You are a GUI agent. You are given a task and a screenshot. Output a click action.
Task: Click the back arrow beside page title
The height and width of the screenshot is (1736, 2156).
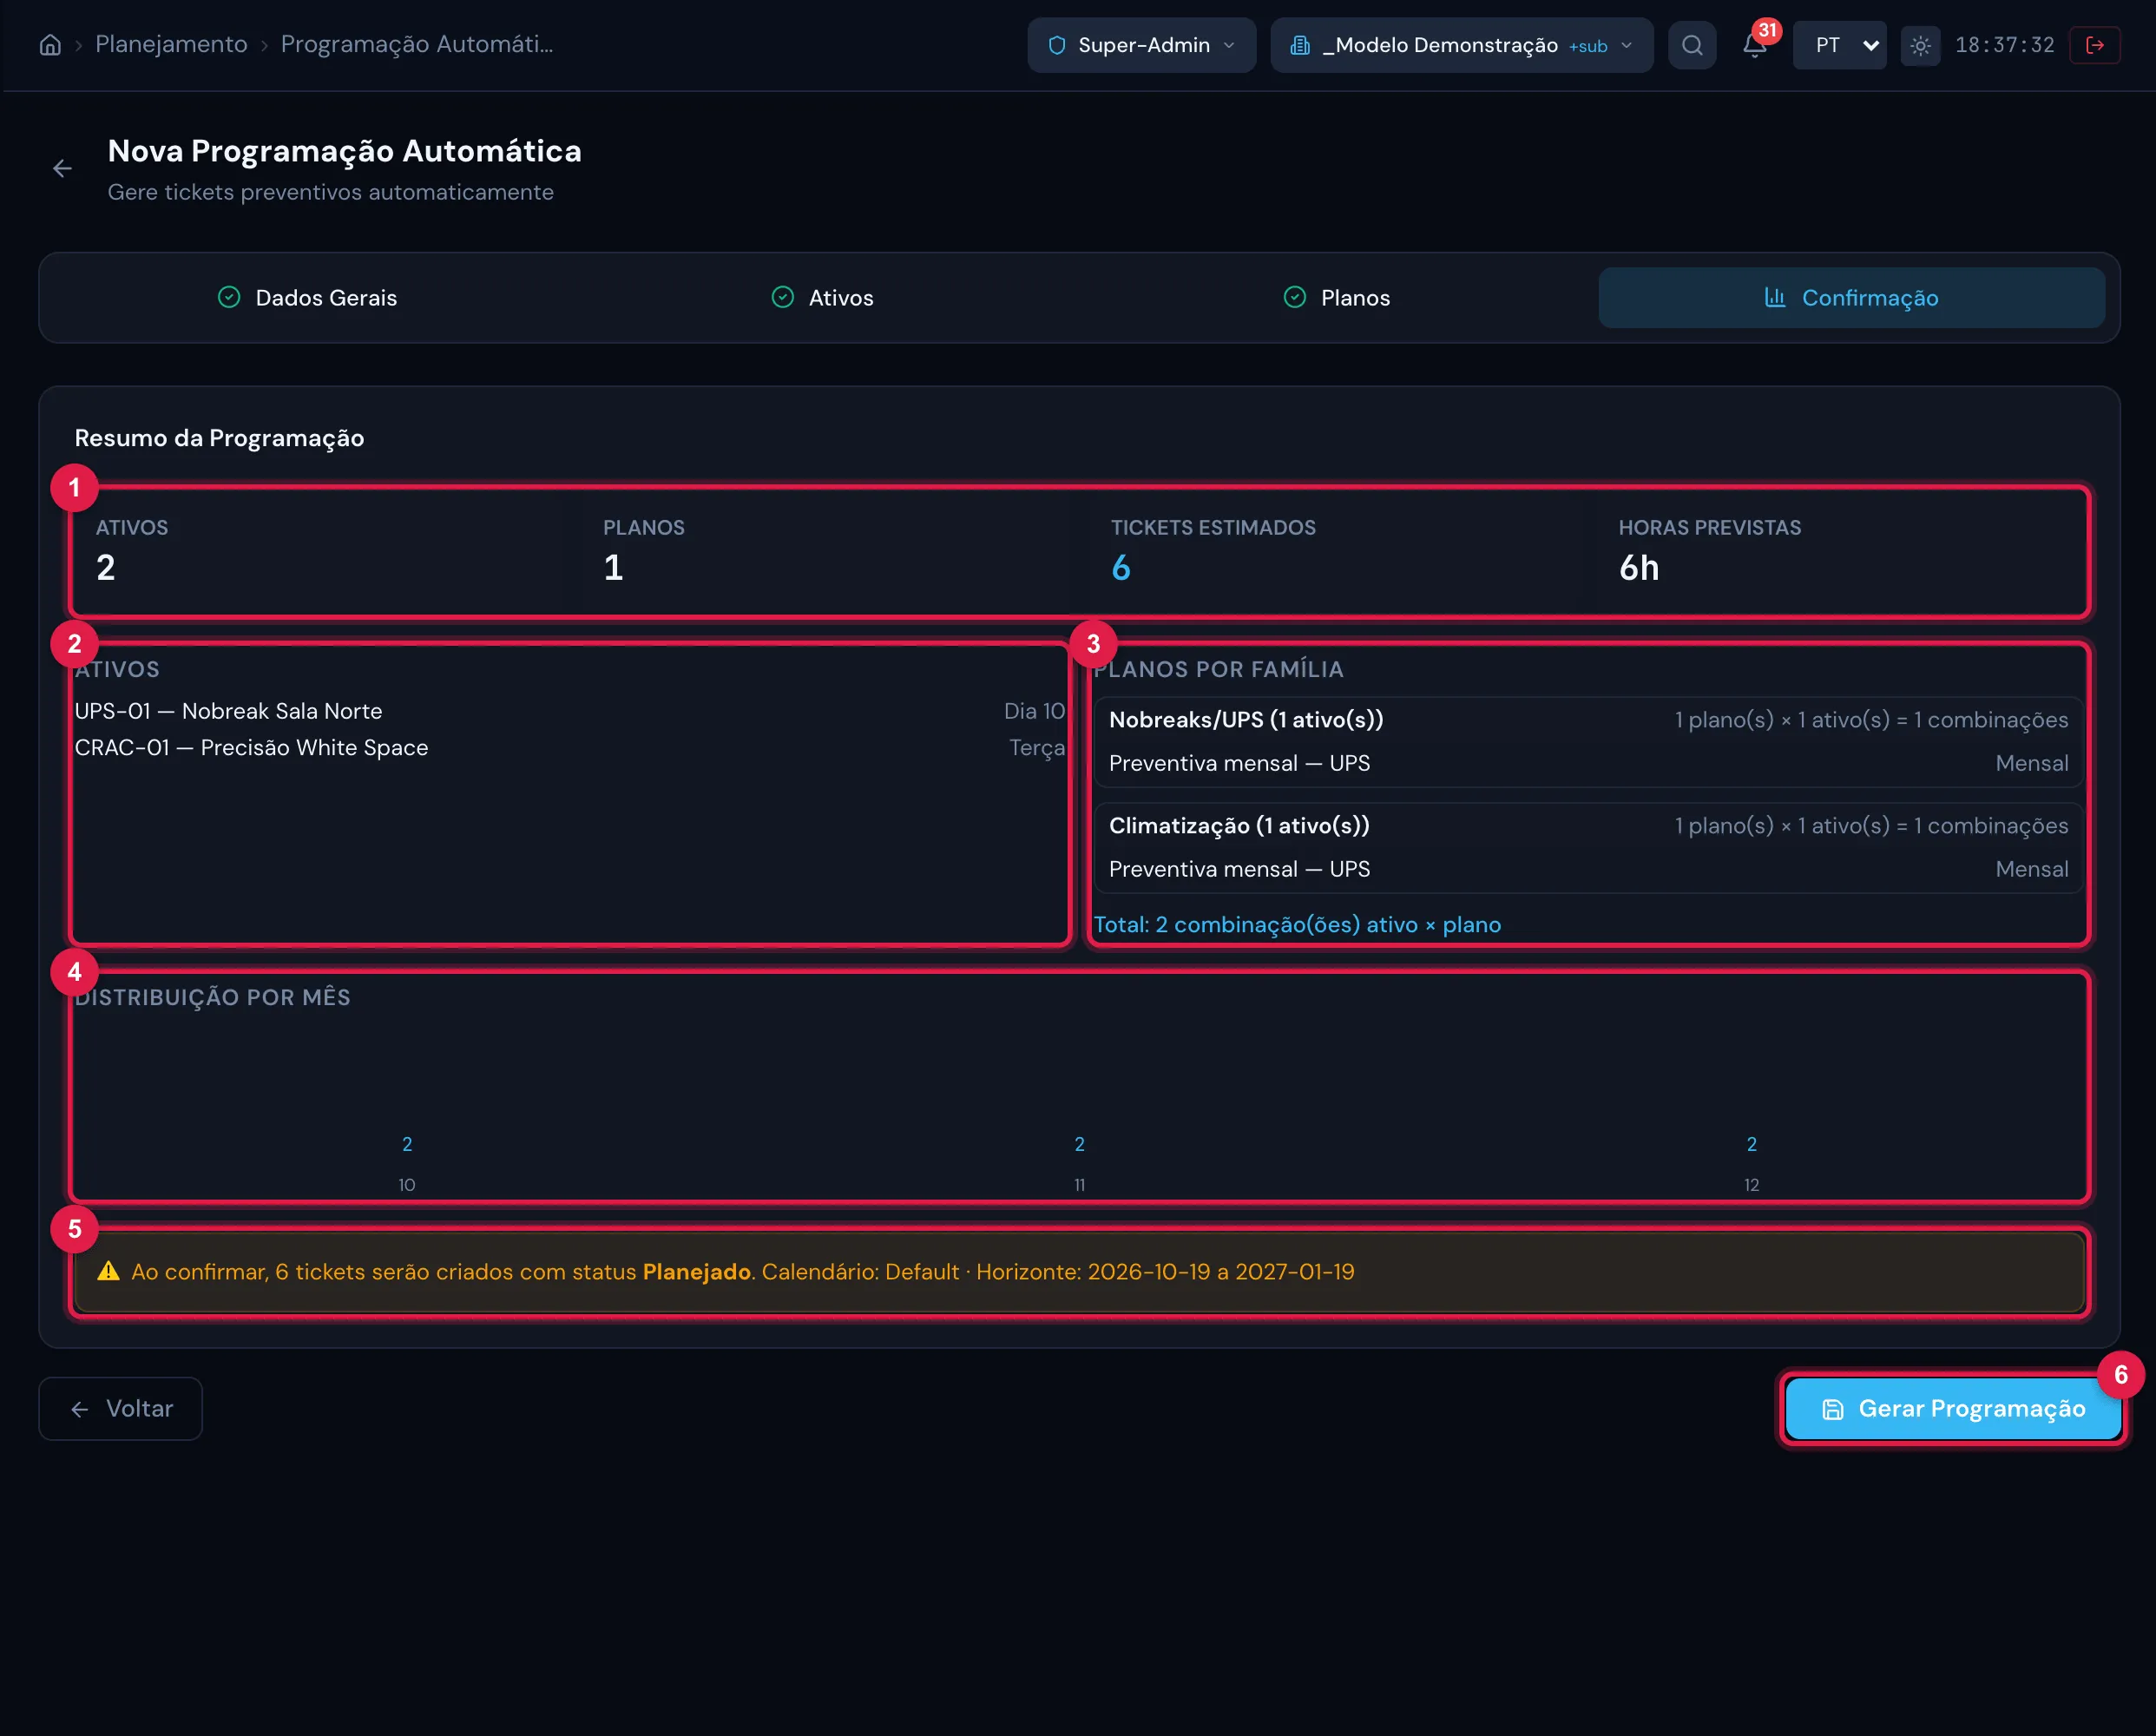click(62, 169)
